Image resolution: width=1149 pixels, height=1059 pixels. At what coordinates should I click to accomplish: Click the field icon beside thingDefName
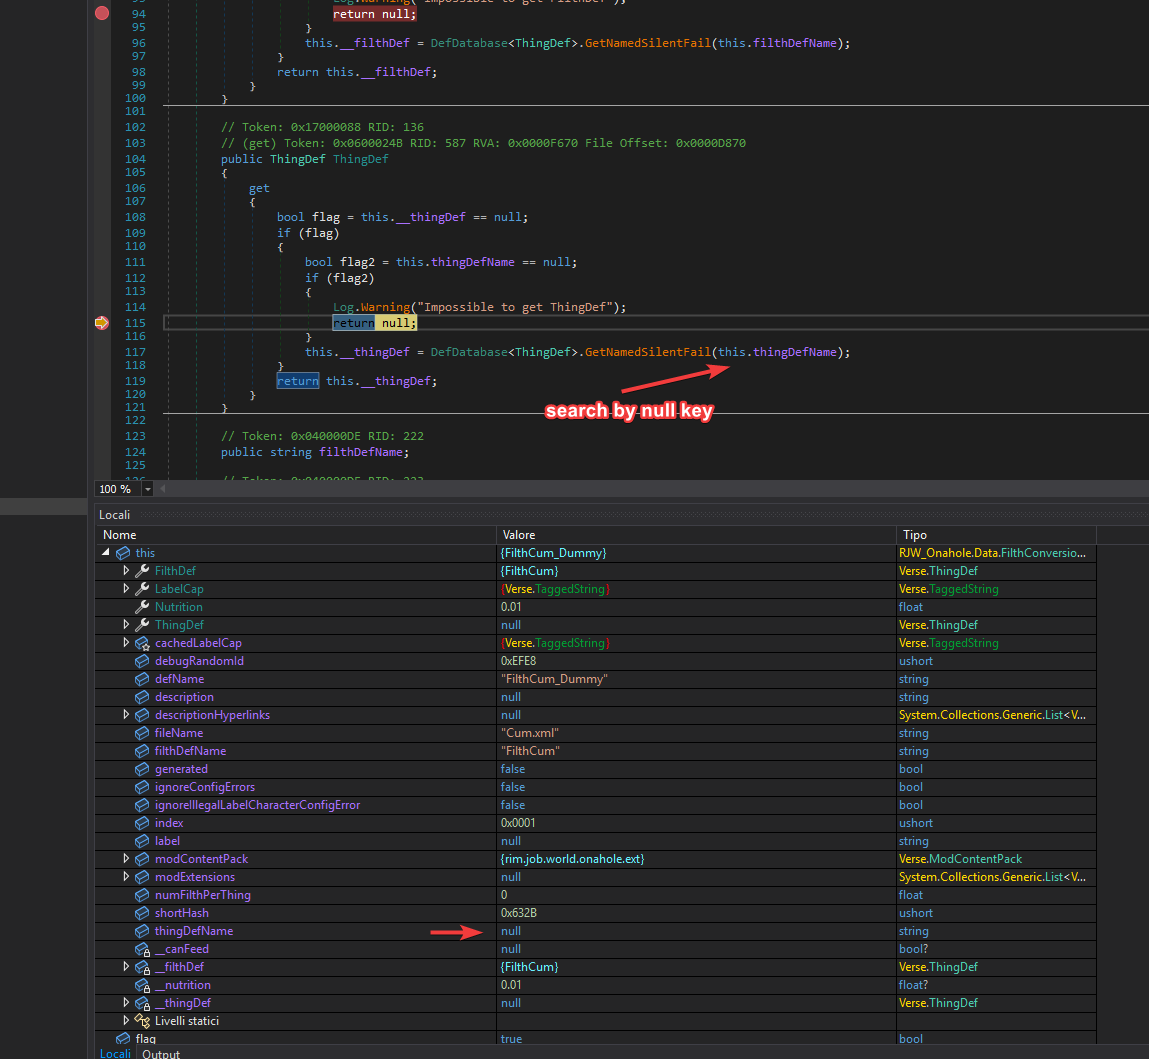pyautogui.click(x=141, y=930)
